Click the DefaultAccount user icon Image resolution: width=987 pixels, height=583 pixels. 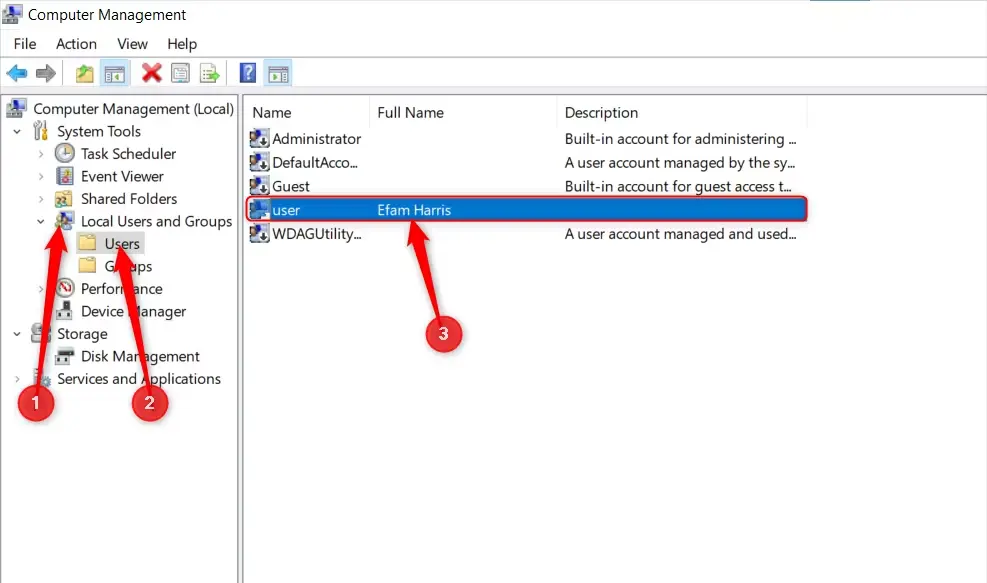pos(259,162)
